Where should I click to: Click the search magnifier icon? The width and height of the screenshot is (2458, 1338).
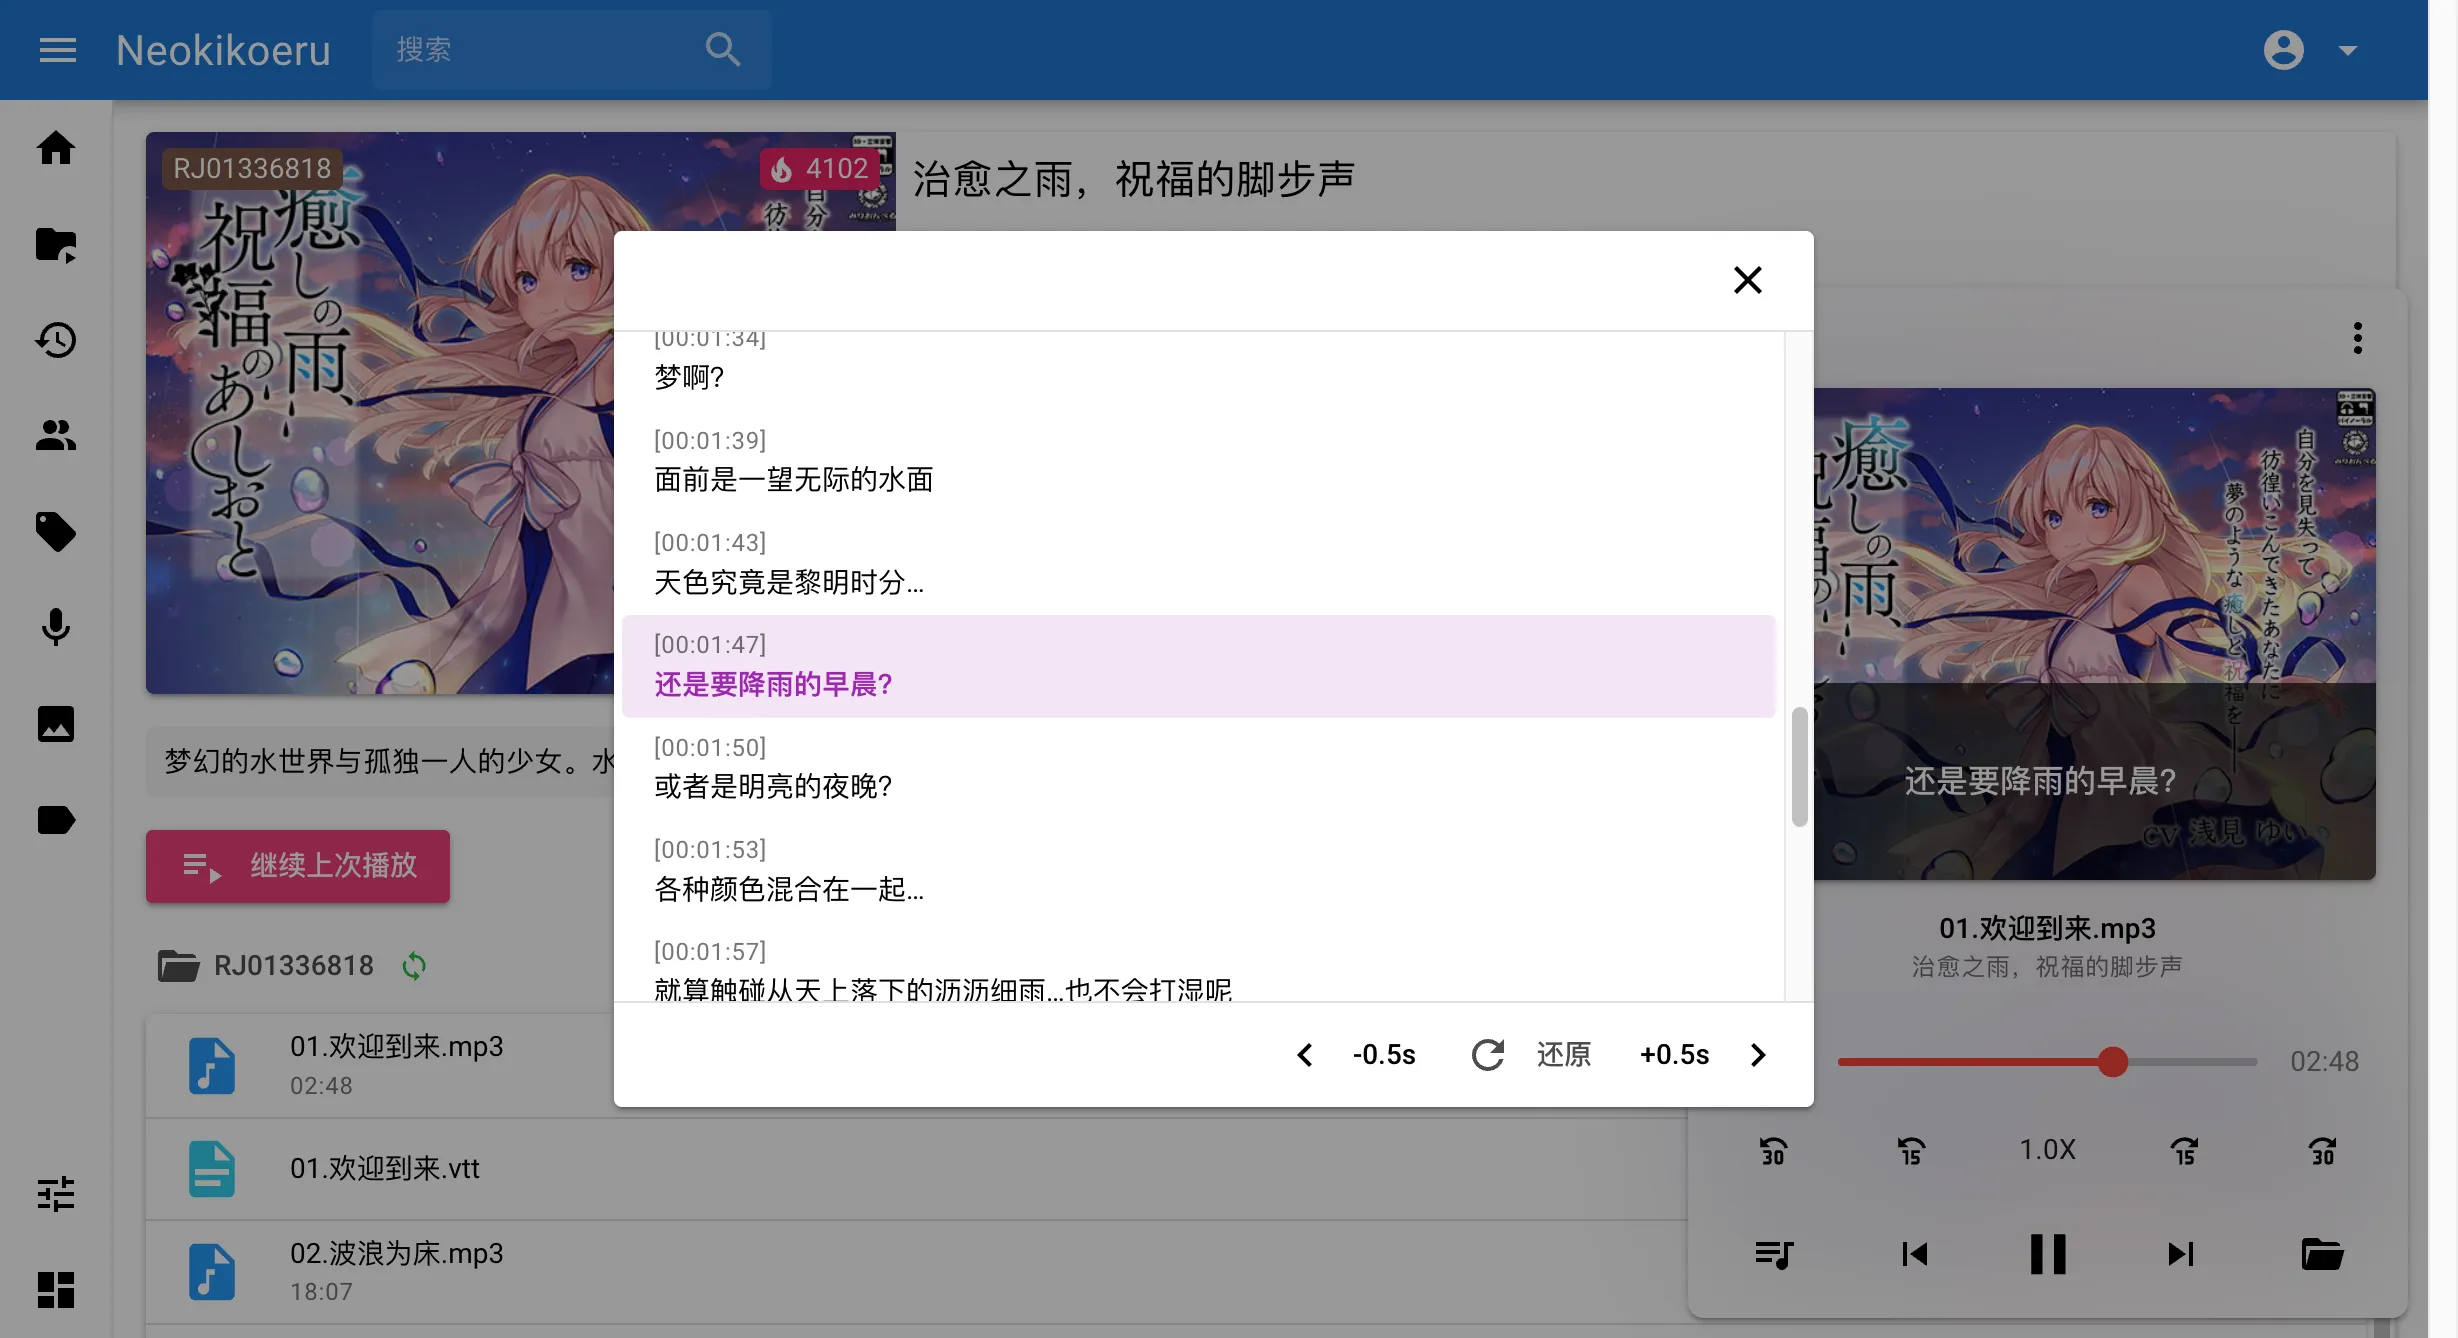[722, 50]
